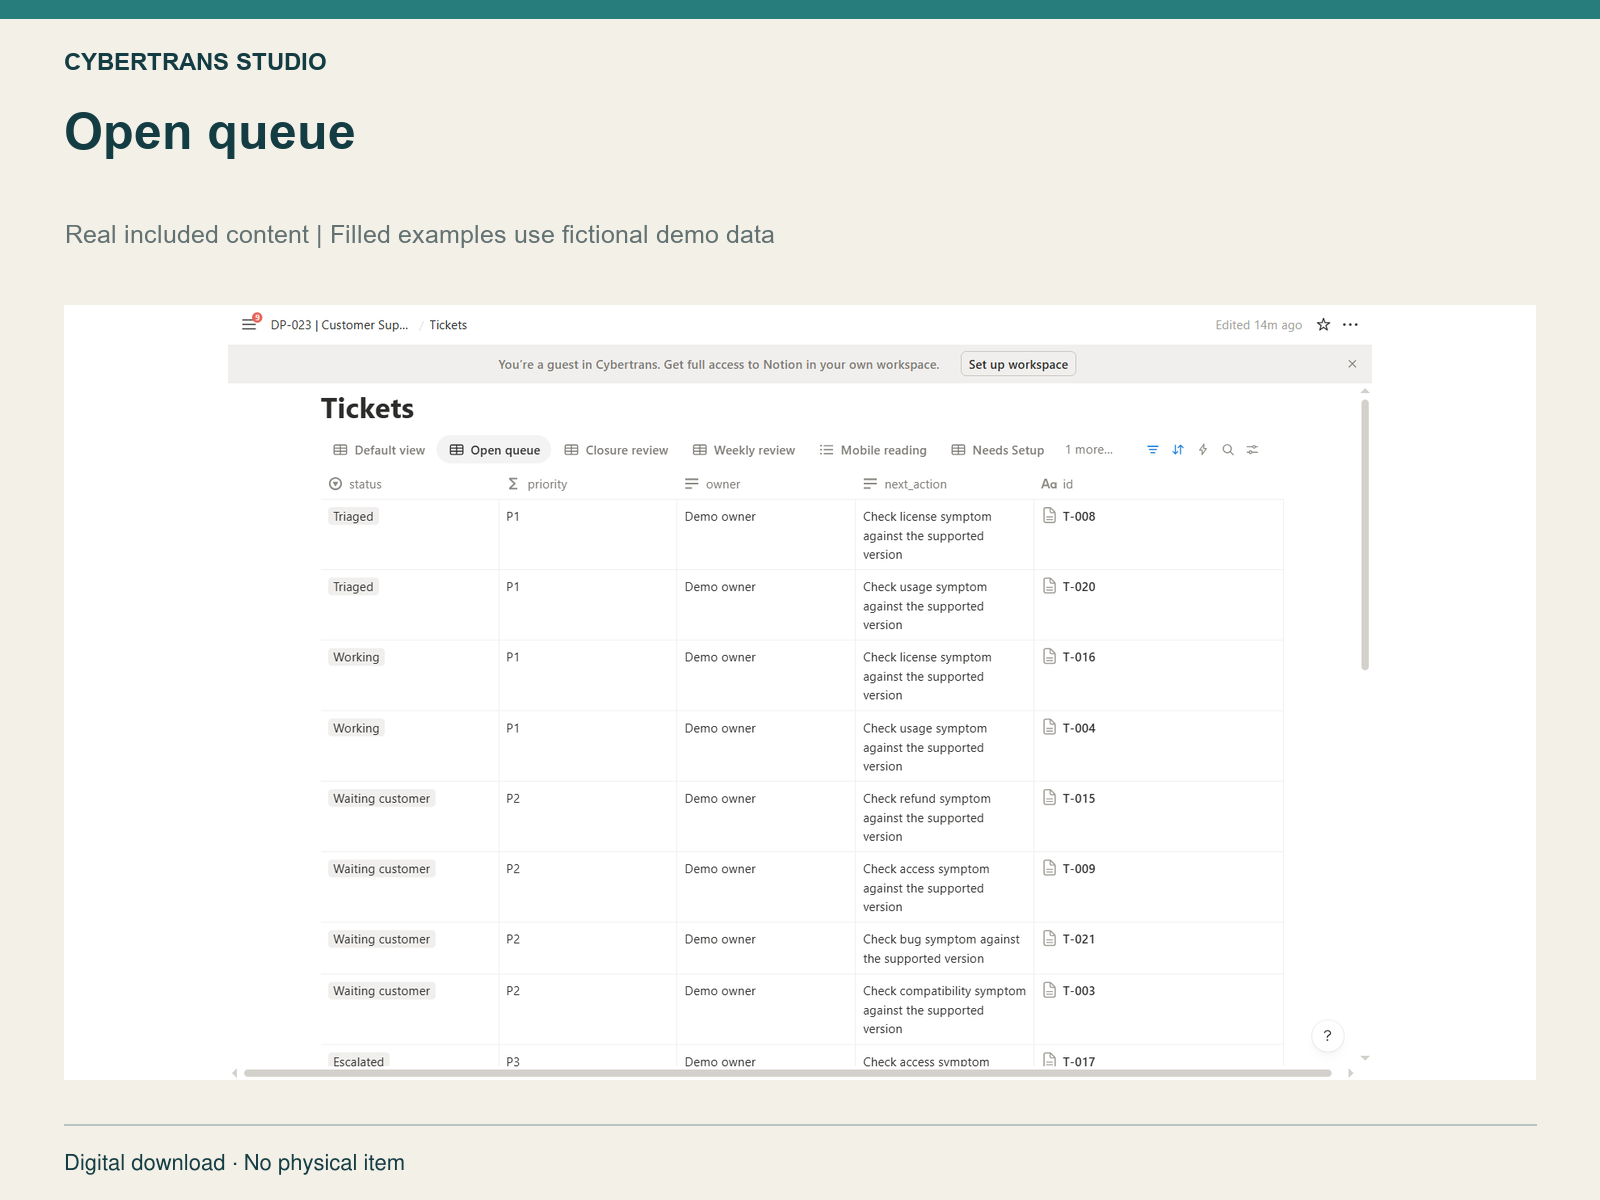Switch to the Weekly review tab
Image resolution: width=1600 pixels, height=1200 pixels.
click(744, 450)
